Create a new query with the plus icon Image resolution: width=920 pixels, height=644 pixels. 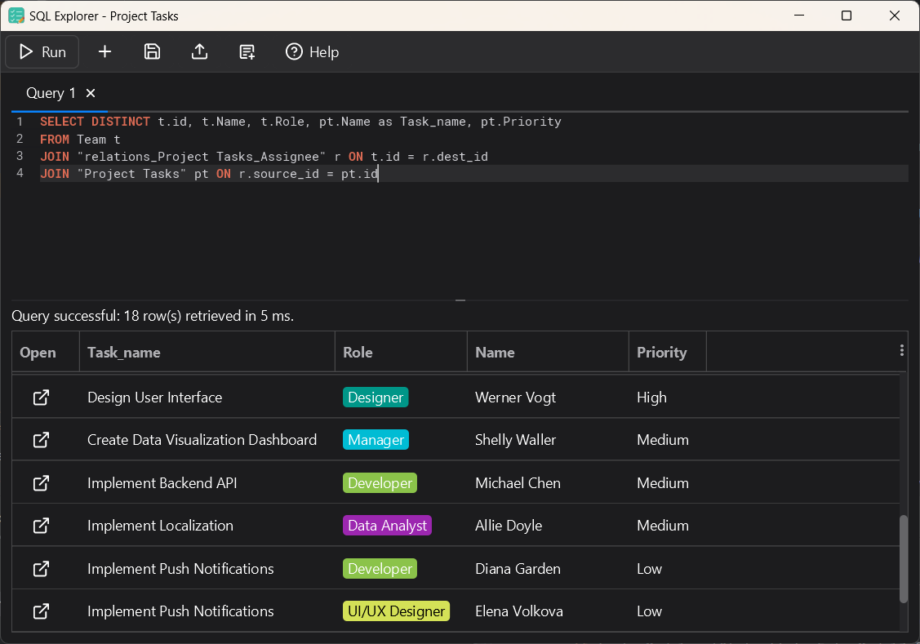point(104,51)
